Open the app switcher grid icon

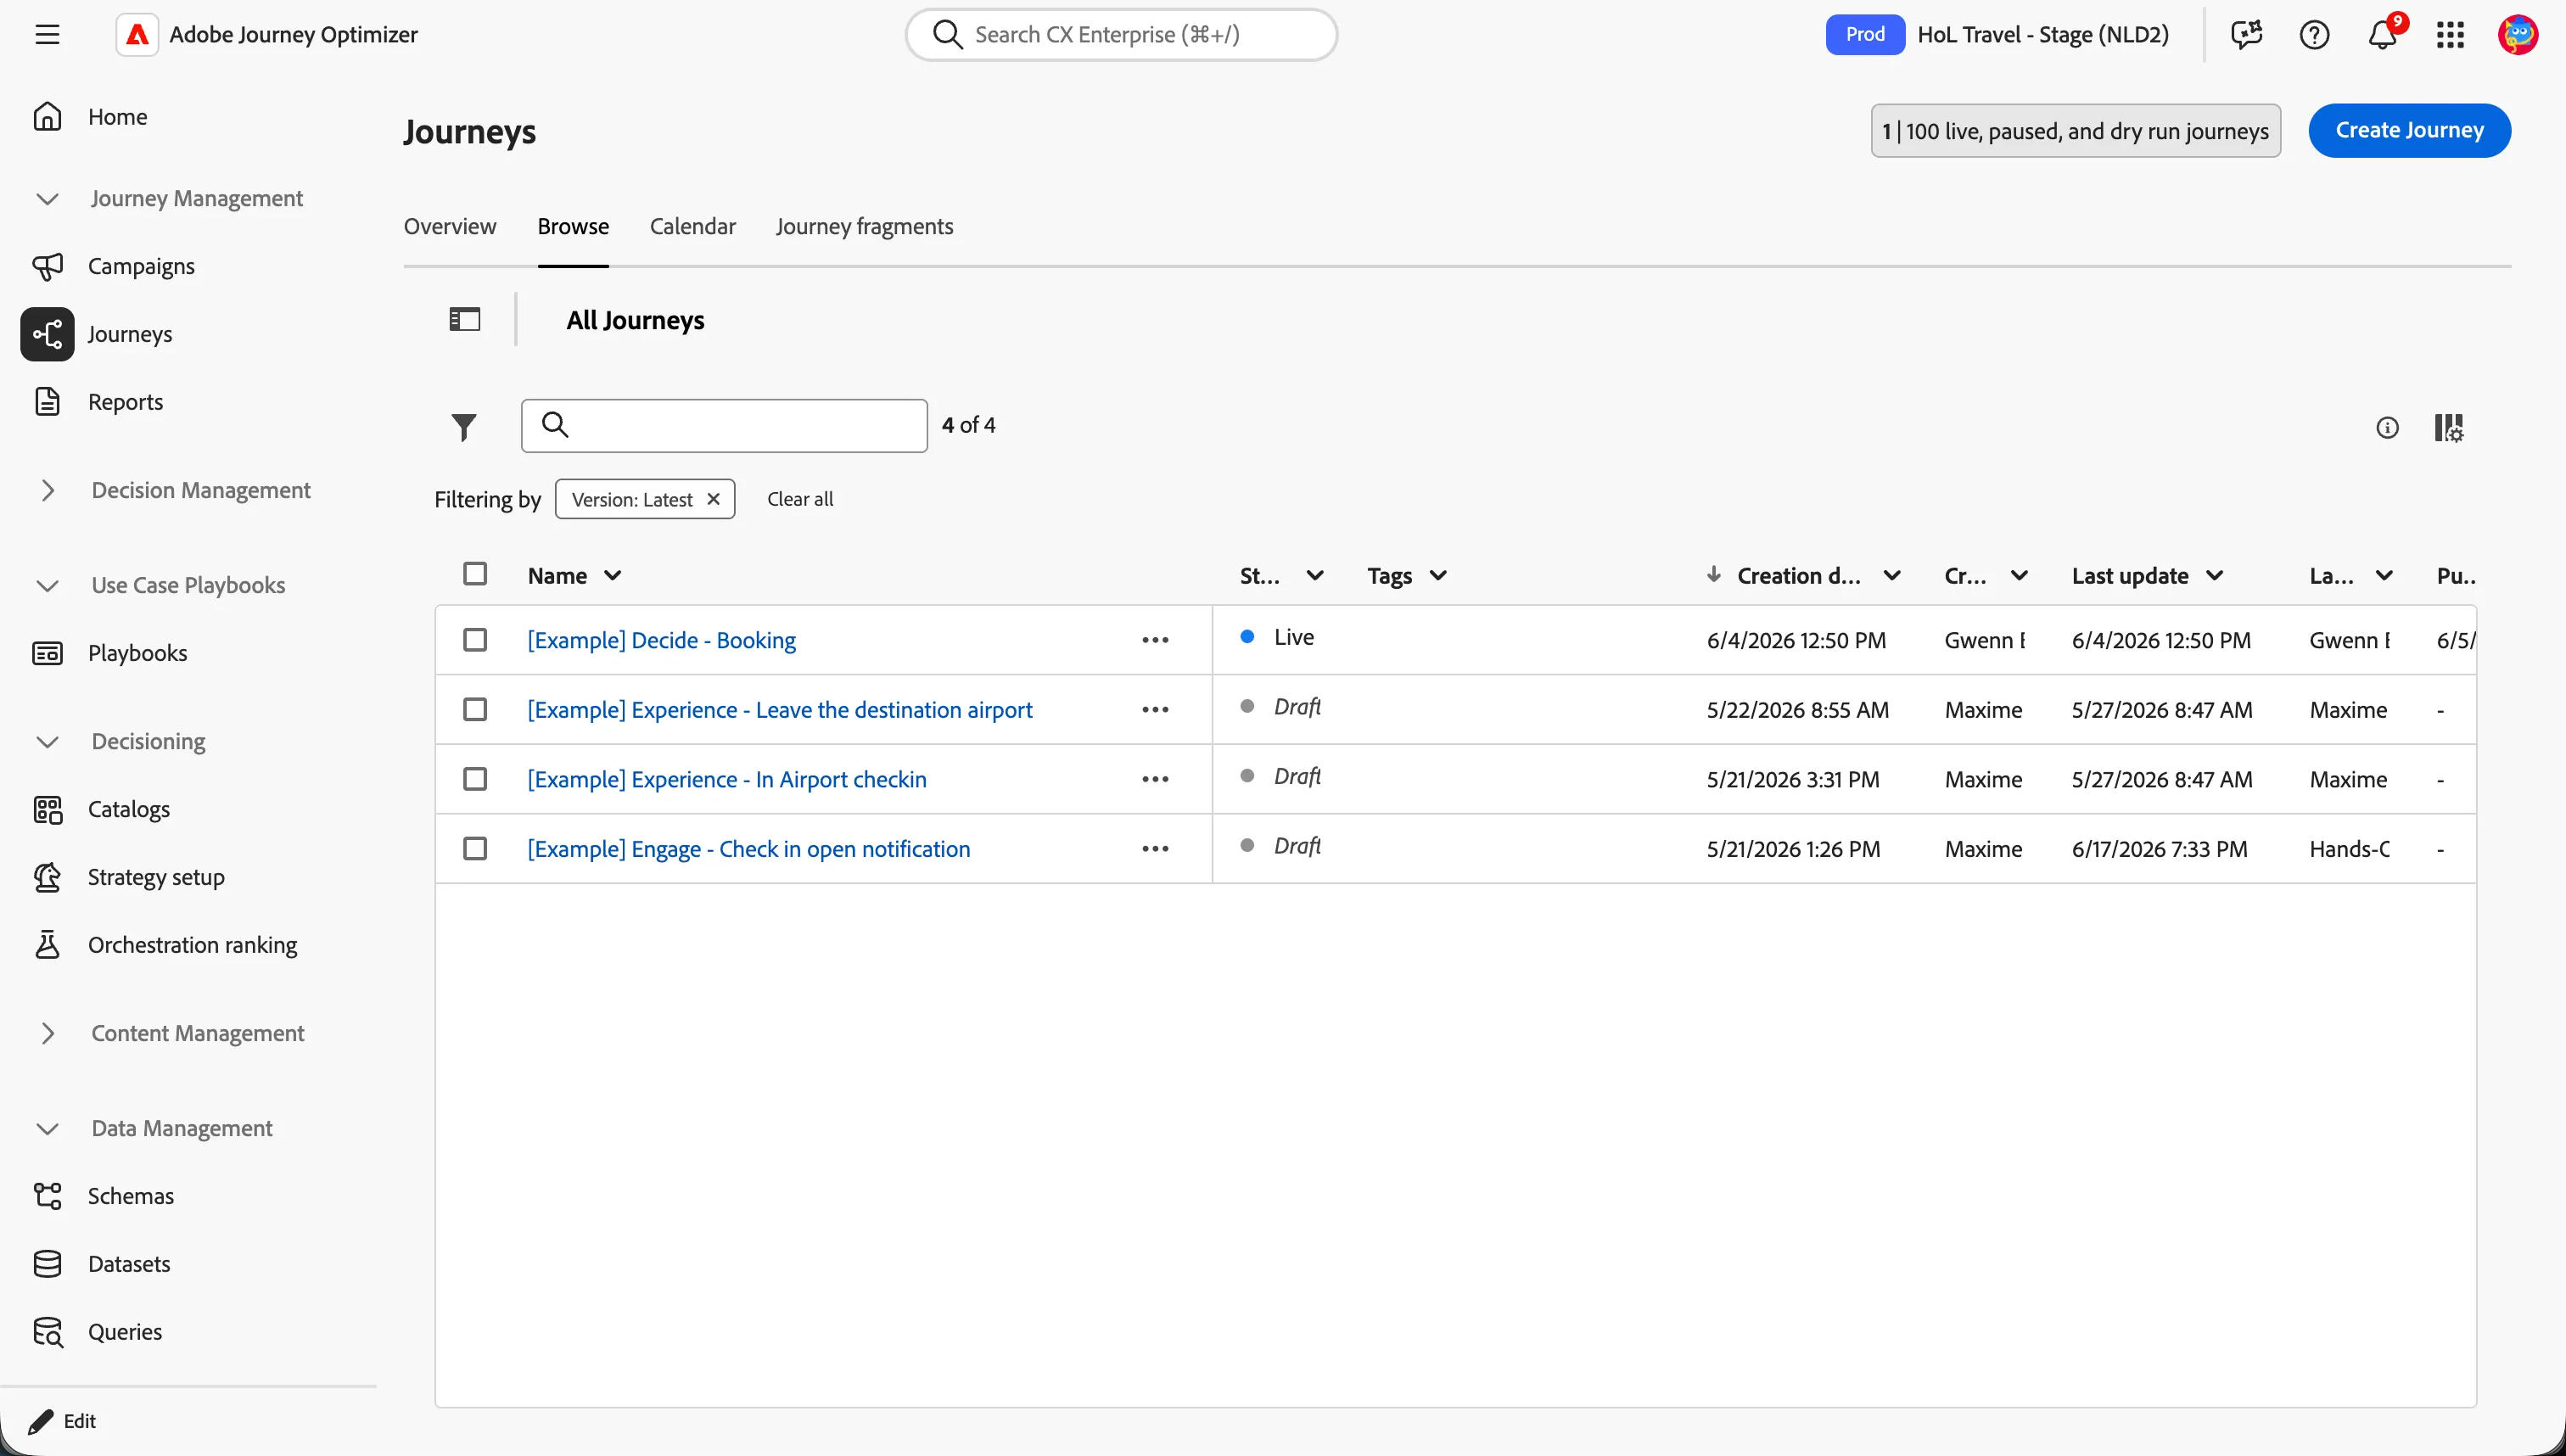tap(2450, 35)
